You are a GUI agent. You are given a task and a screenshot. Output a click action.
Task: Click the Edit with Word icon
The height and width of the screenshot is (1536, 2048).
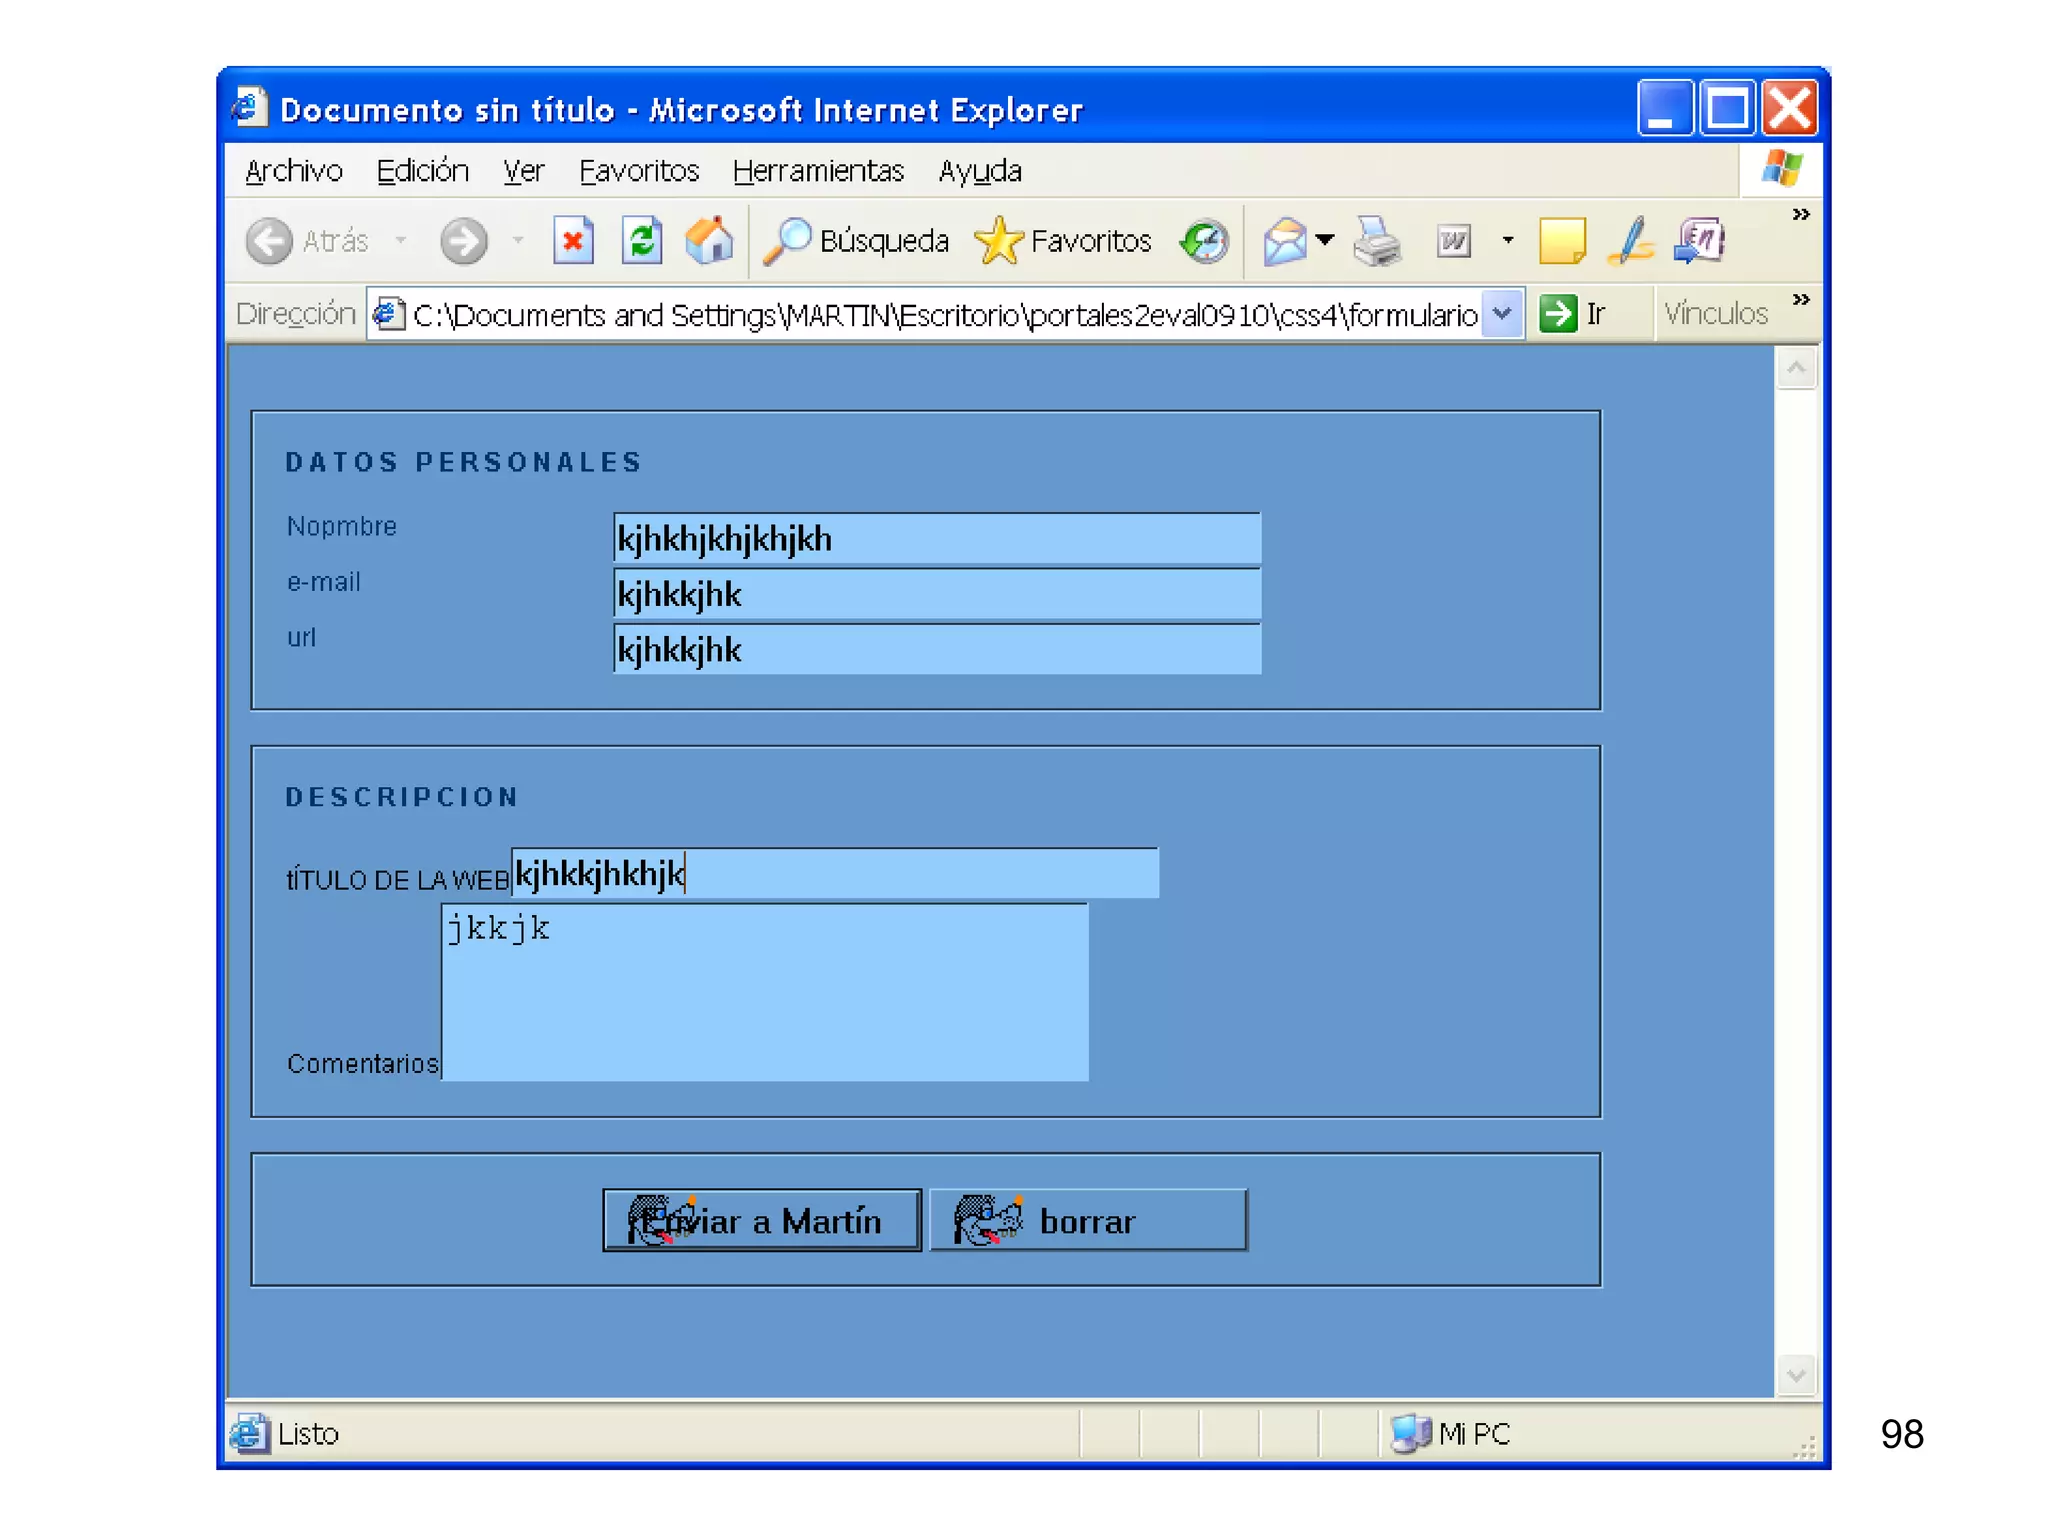[1454, 241]
